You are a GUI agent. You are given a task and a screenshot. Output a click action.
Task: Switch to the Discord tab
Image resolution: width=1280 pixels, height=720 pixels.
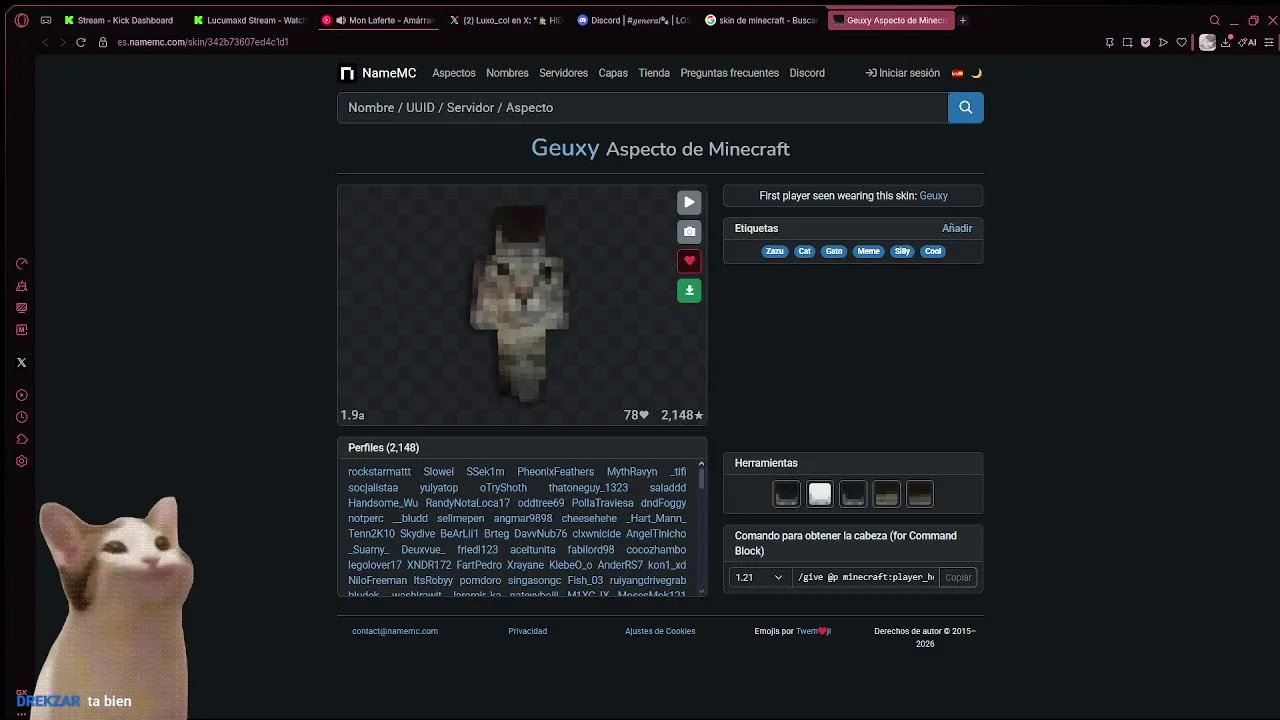tap(634, 20)
